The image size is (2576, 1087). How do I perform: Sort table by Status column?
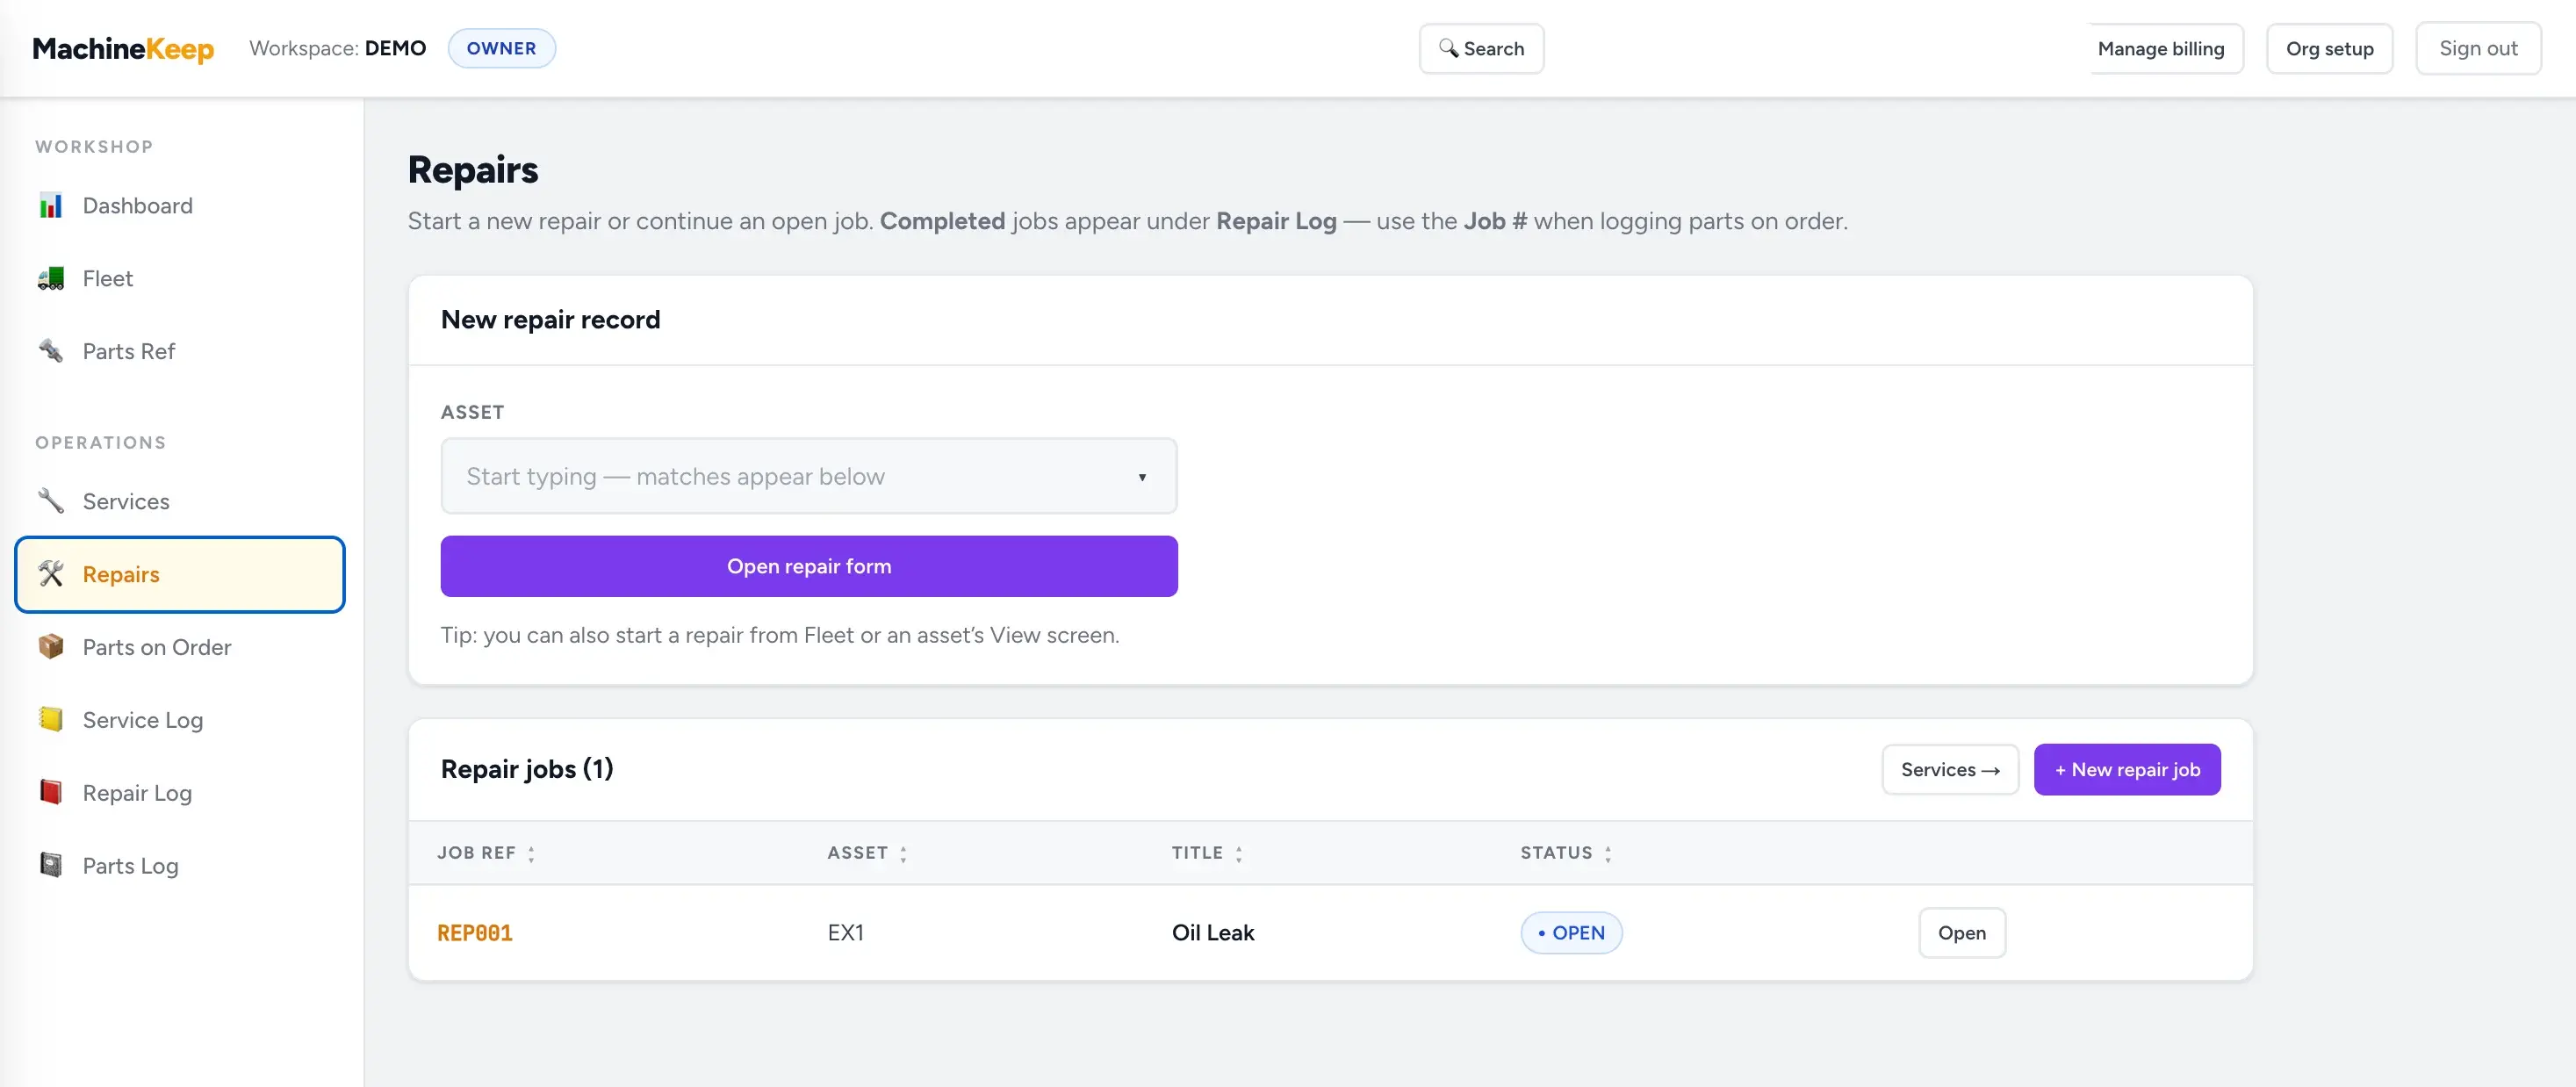1566,853
